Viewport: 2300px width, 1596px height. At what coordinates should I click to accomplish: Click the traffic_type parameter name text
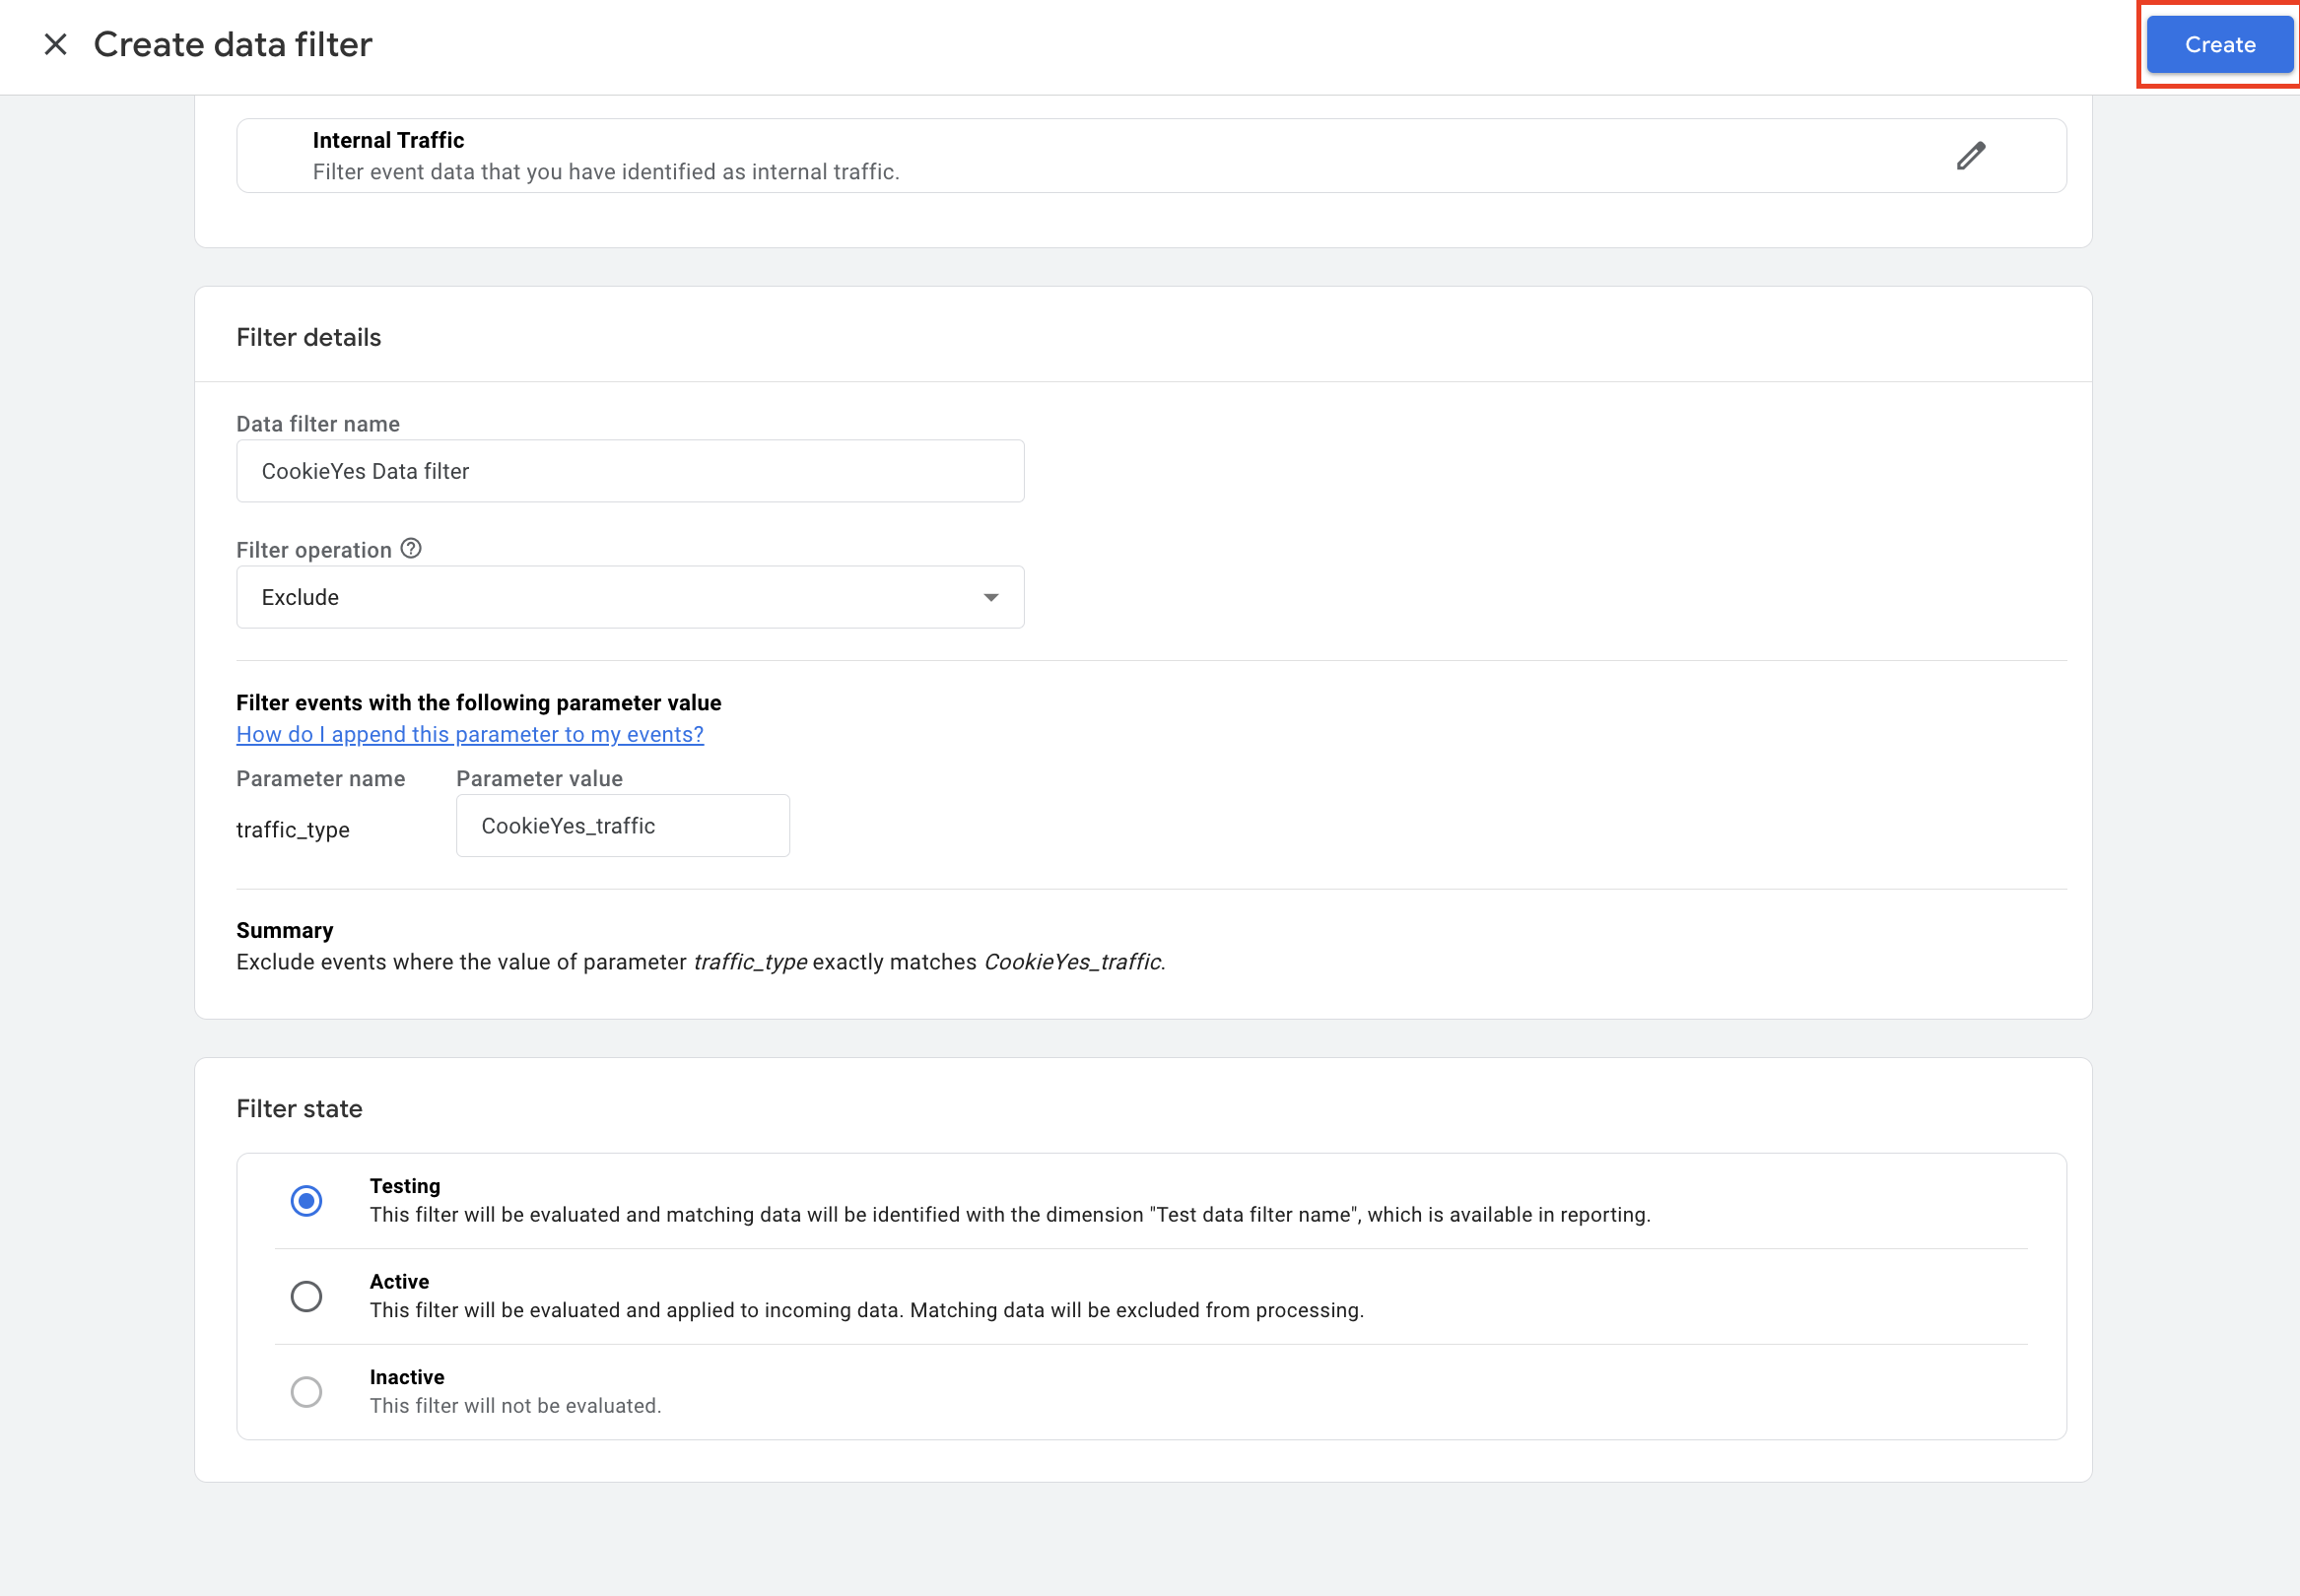click(x=292, y=830)
